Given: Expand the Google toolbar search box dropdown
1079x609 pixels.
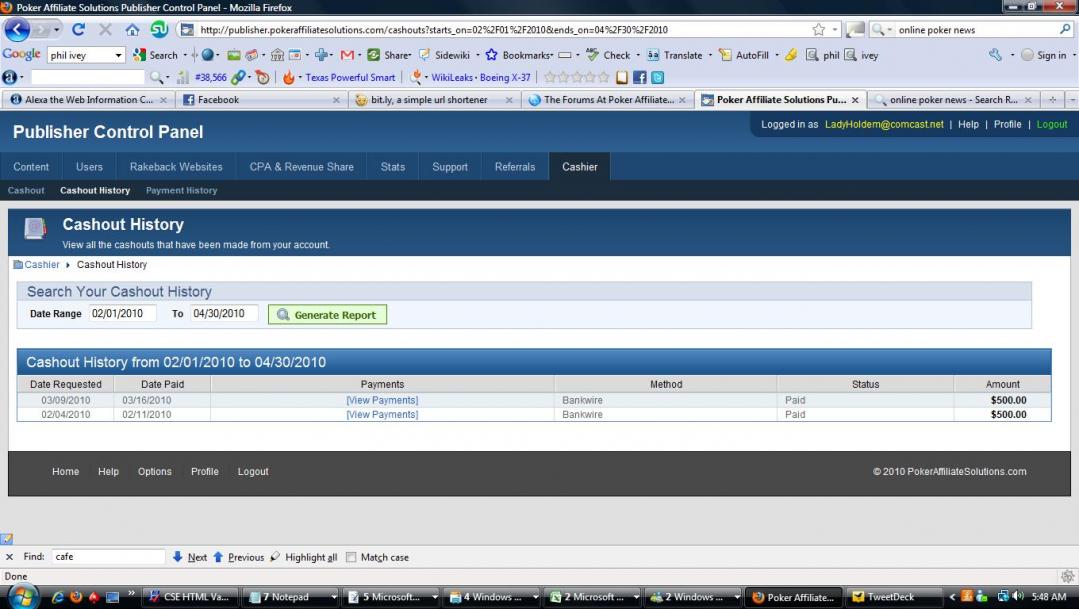Looking at the screenshot, I should (x=118, y=55).
